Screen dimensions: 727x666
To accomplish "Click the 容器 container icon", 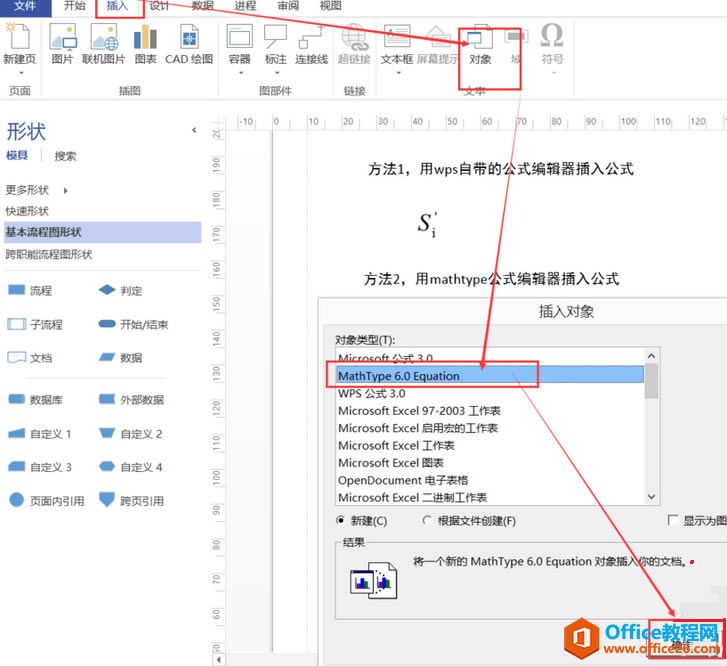I will tap(240, 37).
